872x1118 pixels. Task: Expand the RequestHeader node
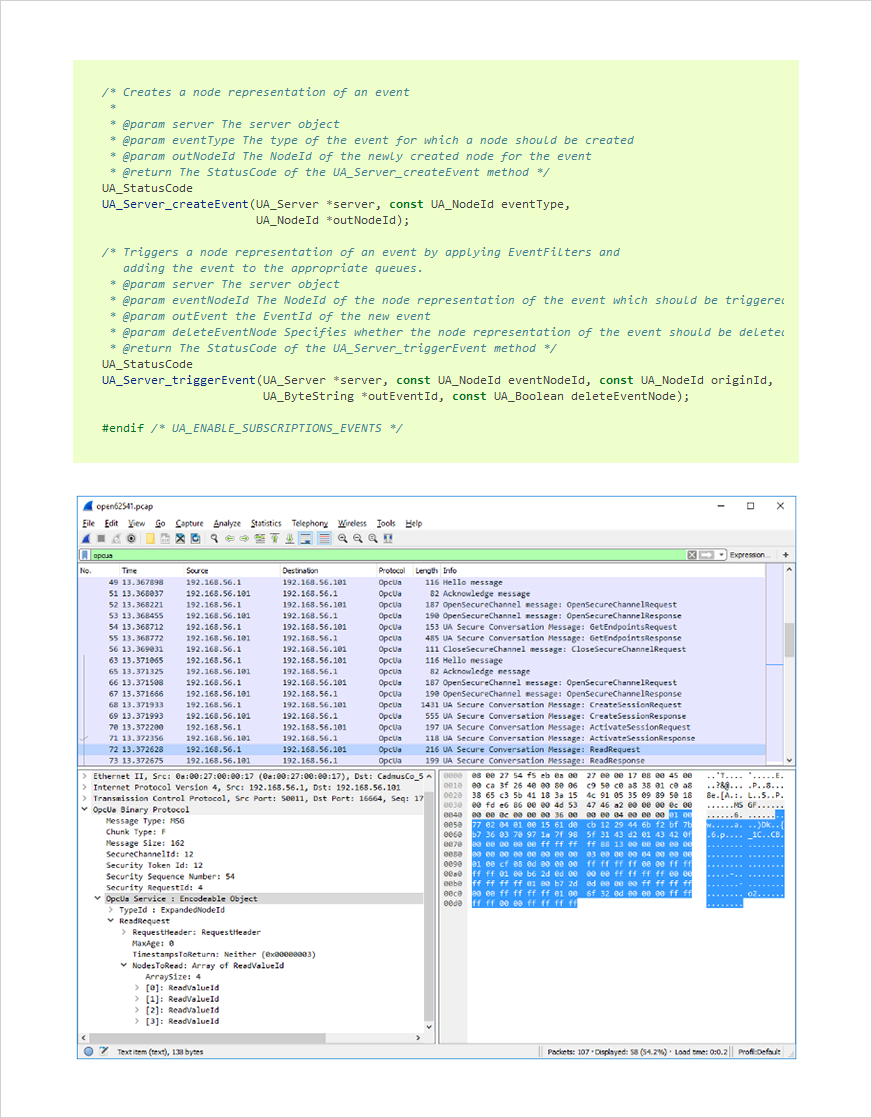coord(124,932)
